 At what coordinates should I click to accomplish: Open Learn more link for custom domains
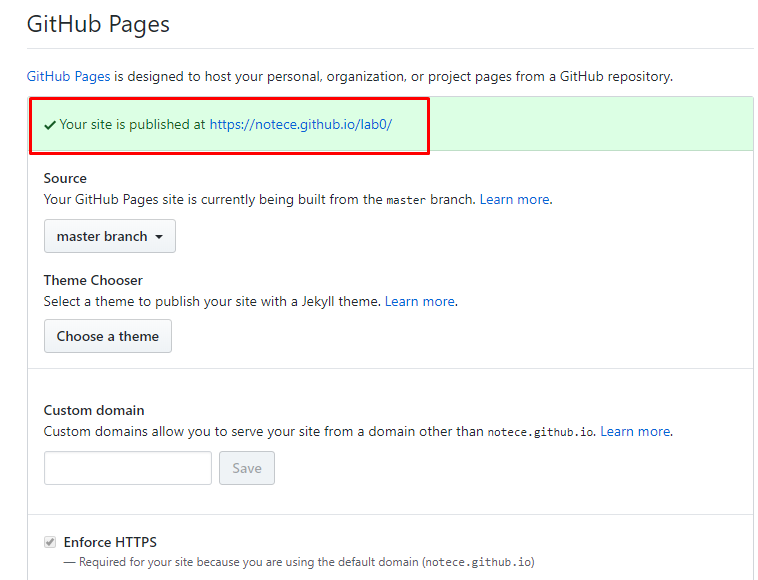635,432
